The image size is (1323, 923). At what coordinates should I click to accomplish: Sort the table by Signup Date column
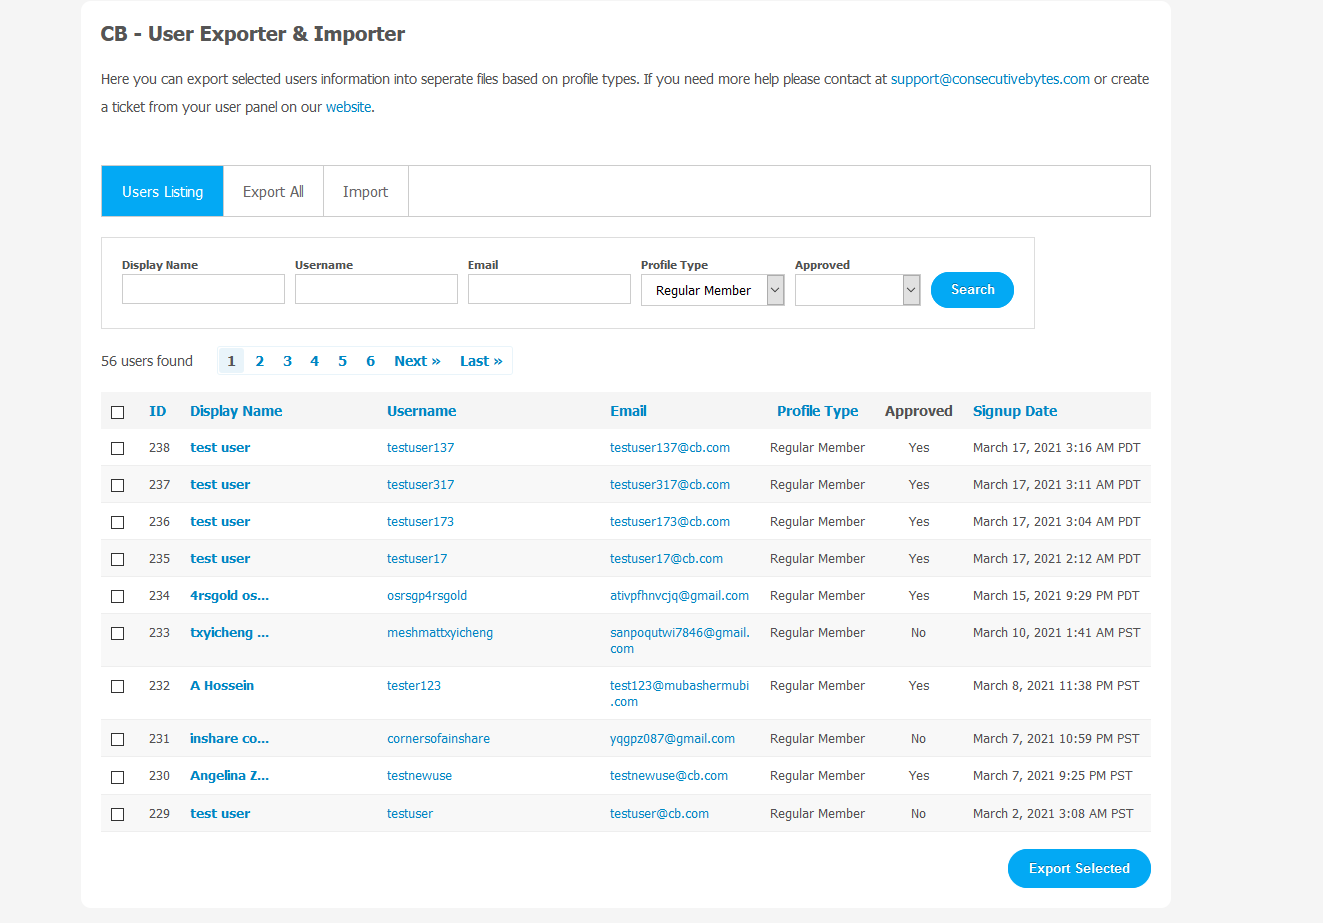[x=1014, y=411]
